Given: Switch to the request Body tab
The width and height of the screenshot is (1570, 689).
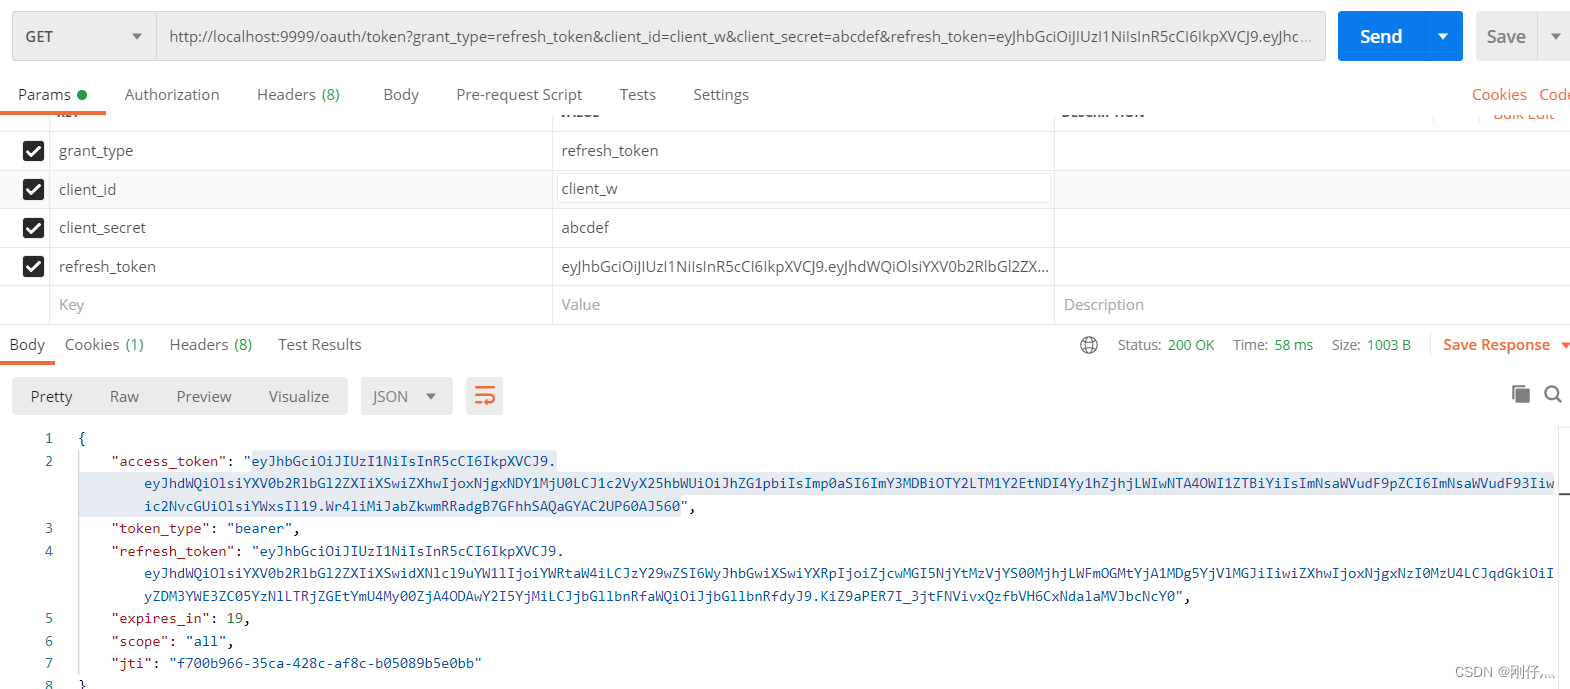Looking at the screenshot, I should click(401, 95).
